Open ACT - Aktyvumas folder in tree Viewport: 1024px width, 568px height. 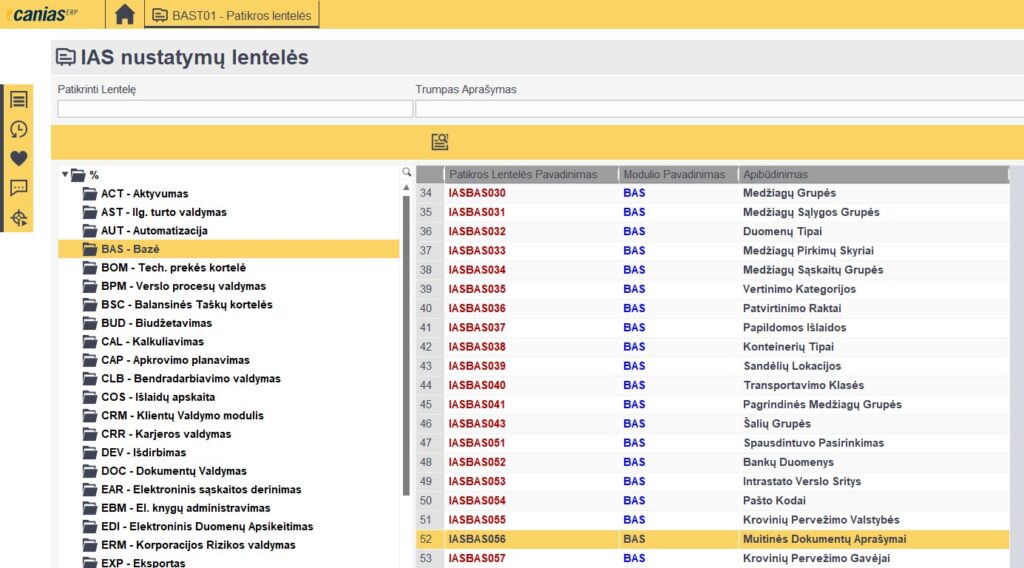144,194
